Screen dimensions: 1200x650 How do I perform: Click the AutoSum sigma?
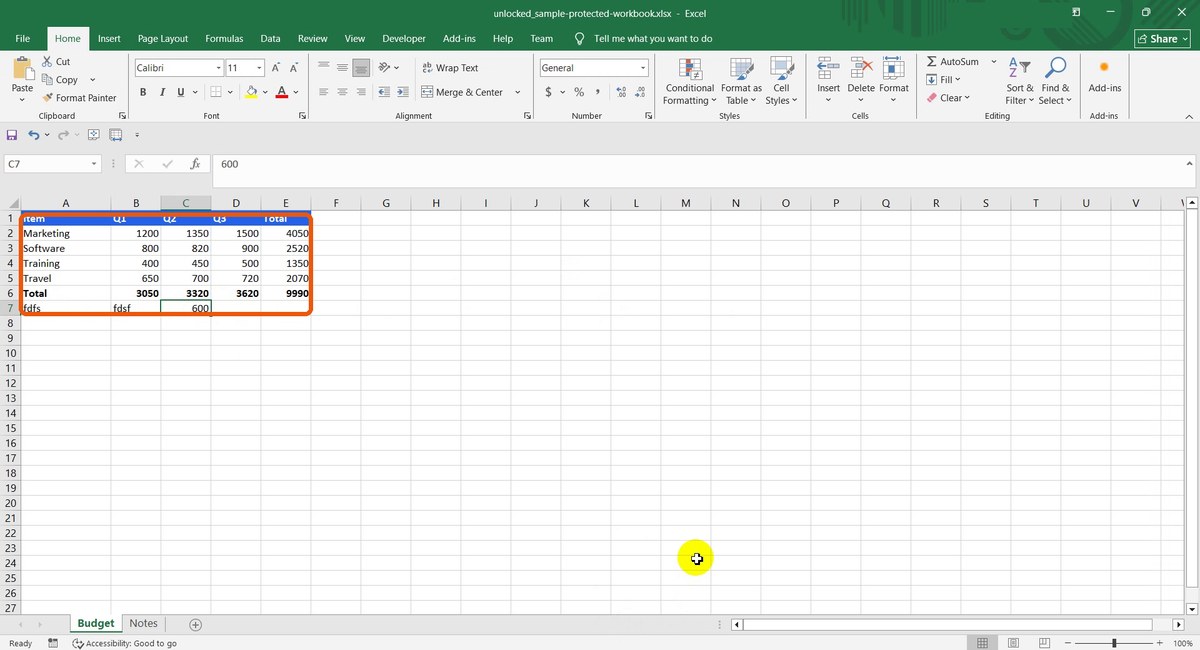pos(932,62)
